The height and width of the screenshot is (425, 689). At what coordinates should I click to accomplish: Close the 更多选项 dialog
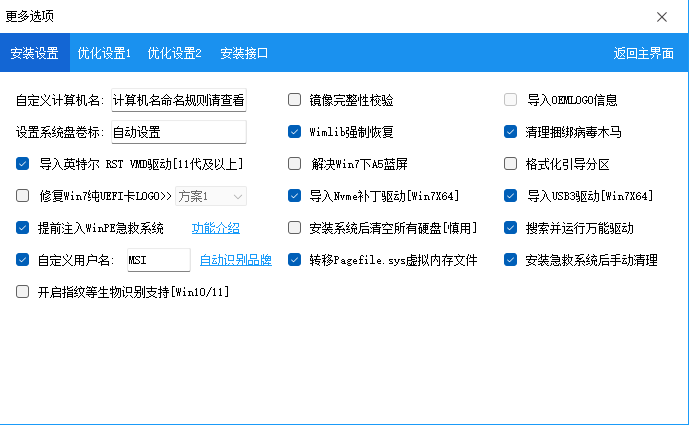(x=662, y=17)
